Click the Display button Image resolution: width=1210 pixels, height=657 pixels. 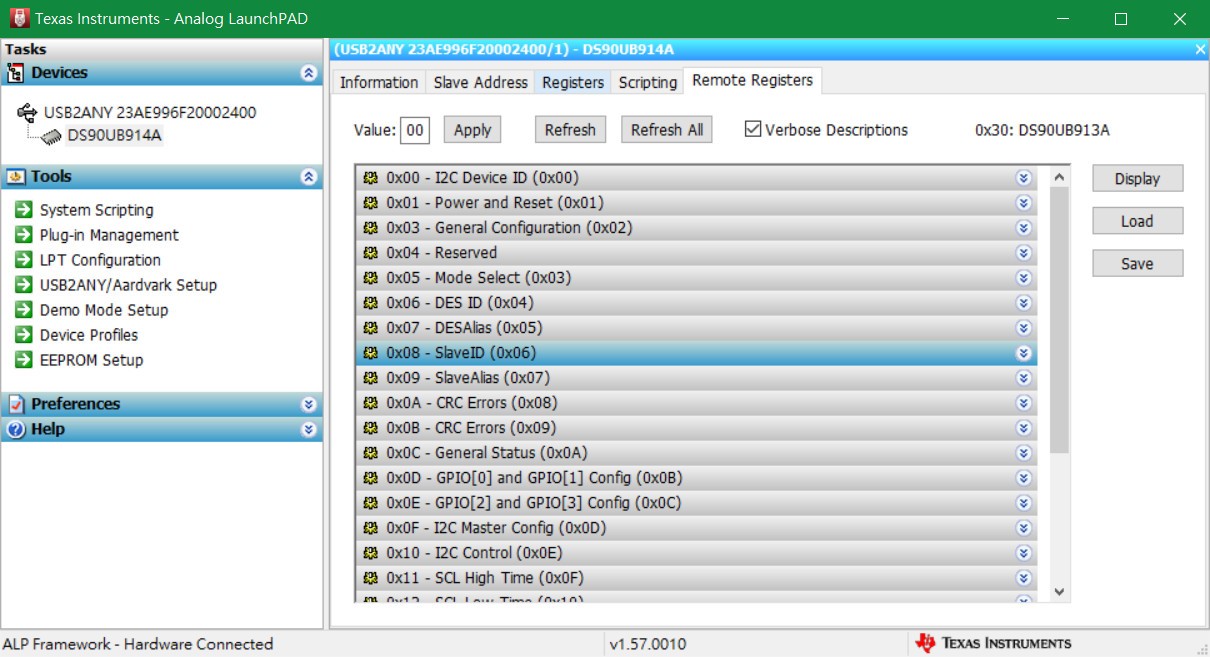[1137, 179]
